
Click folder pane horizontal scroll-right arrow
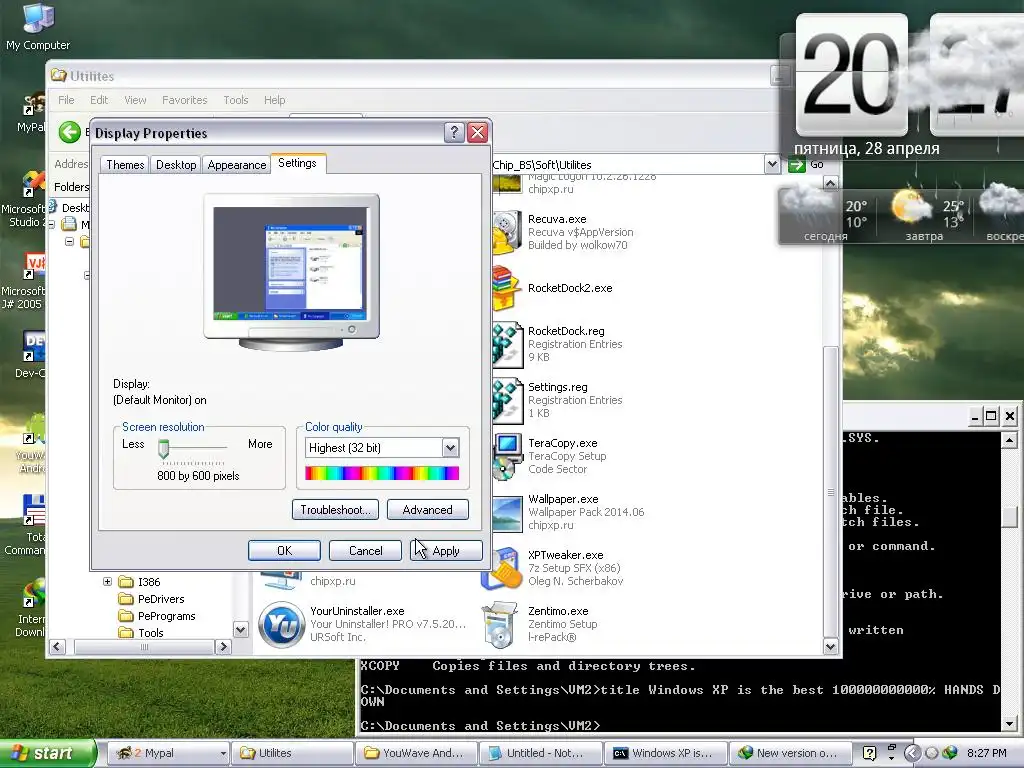(x=224, y=647)
